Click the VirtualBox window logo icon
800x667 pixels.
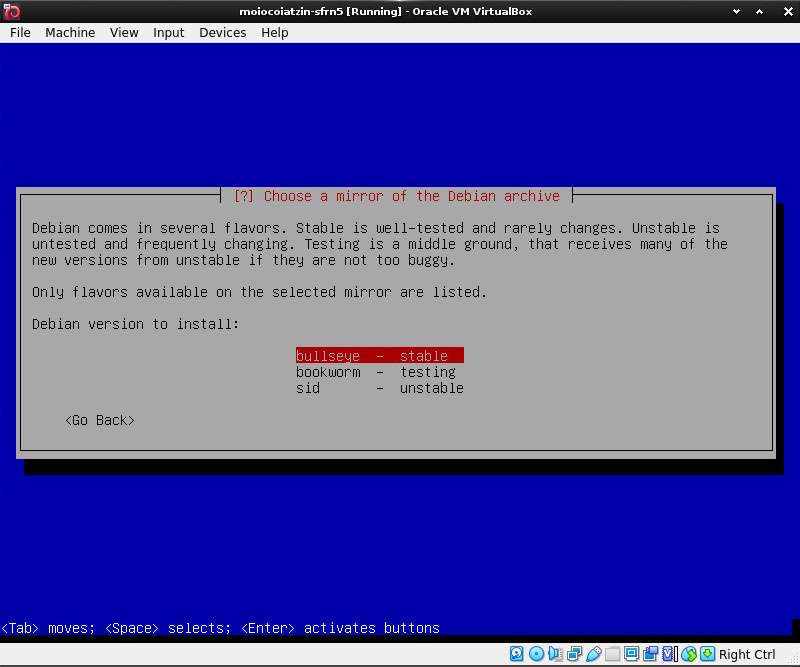[11, 11]
